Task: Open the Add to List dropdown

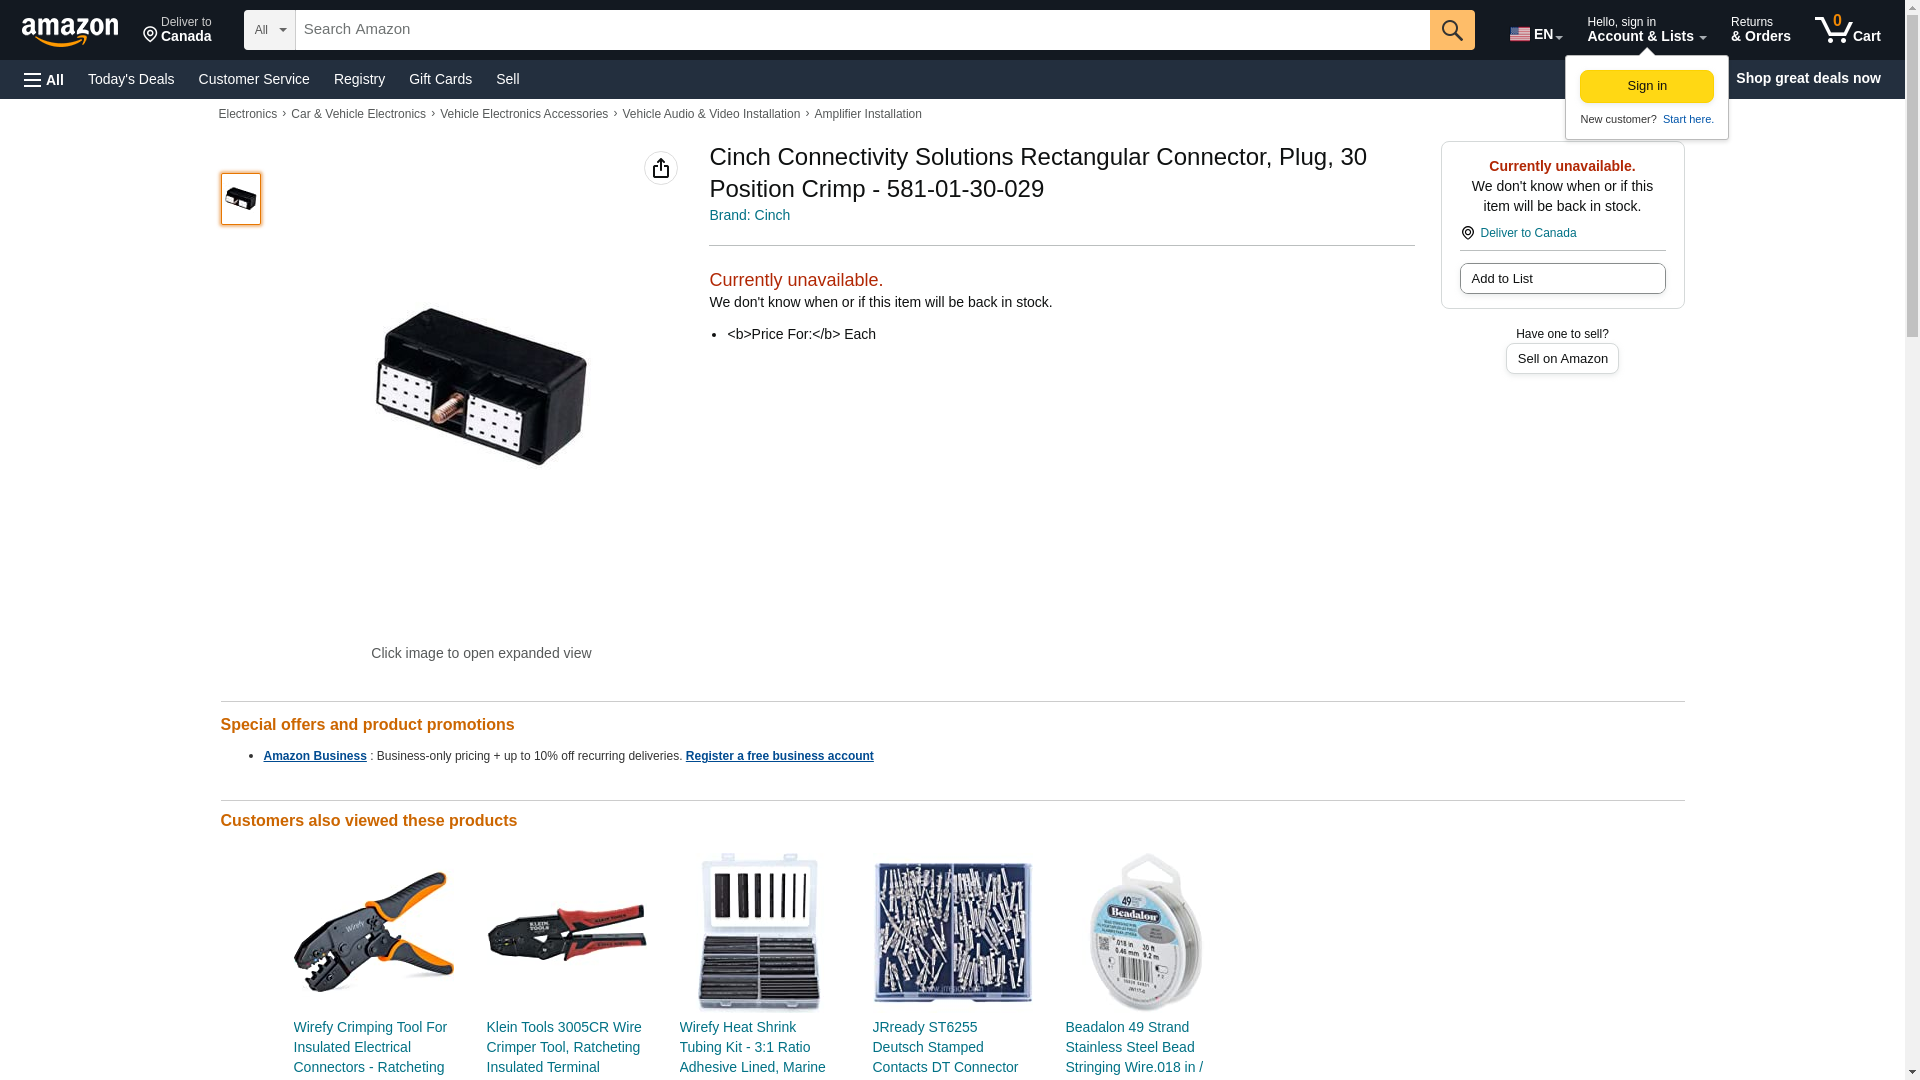Action: point(1562,279)
